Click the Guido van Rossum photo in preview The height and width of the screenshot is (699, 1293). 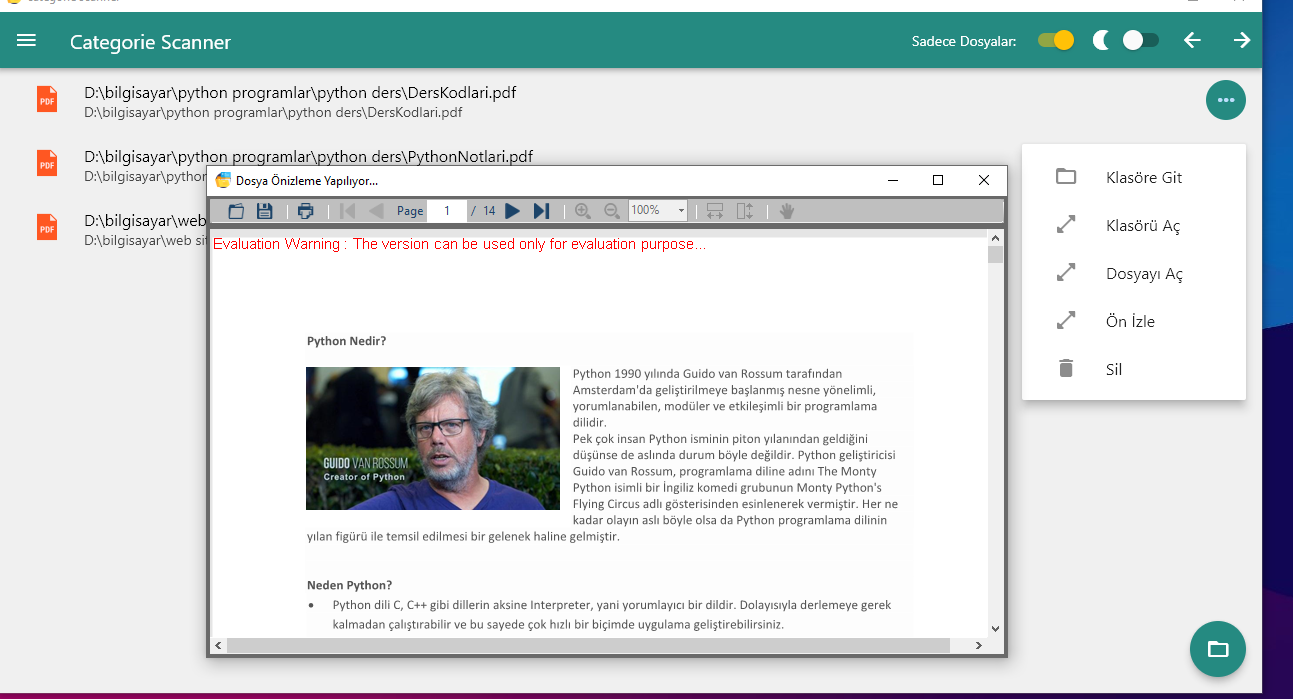pos(433,439)
